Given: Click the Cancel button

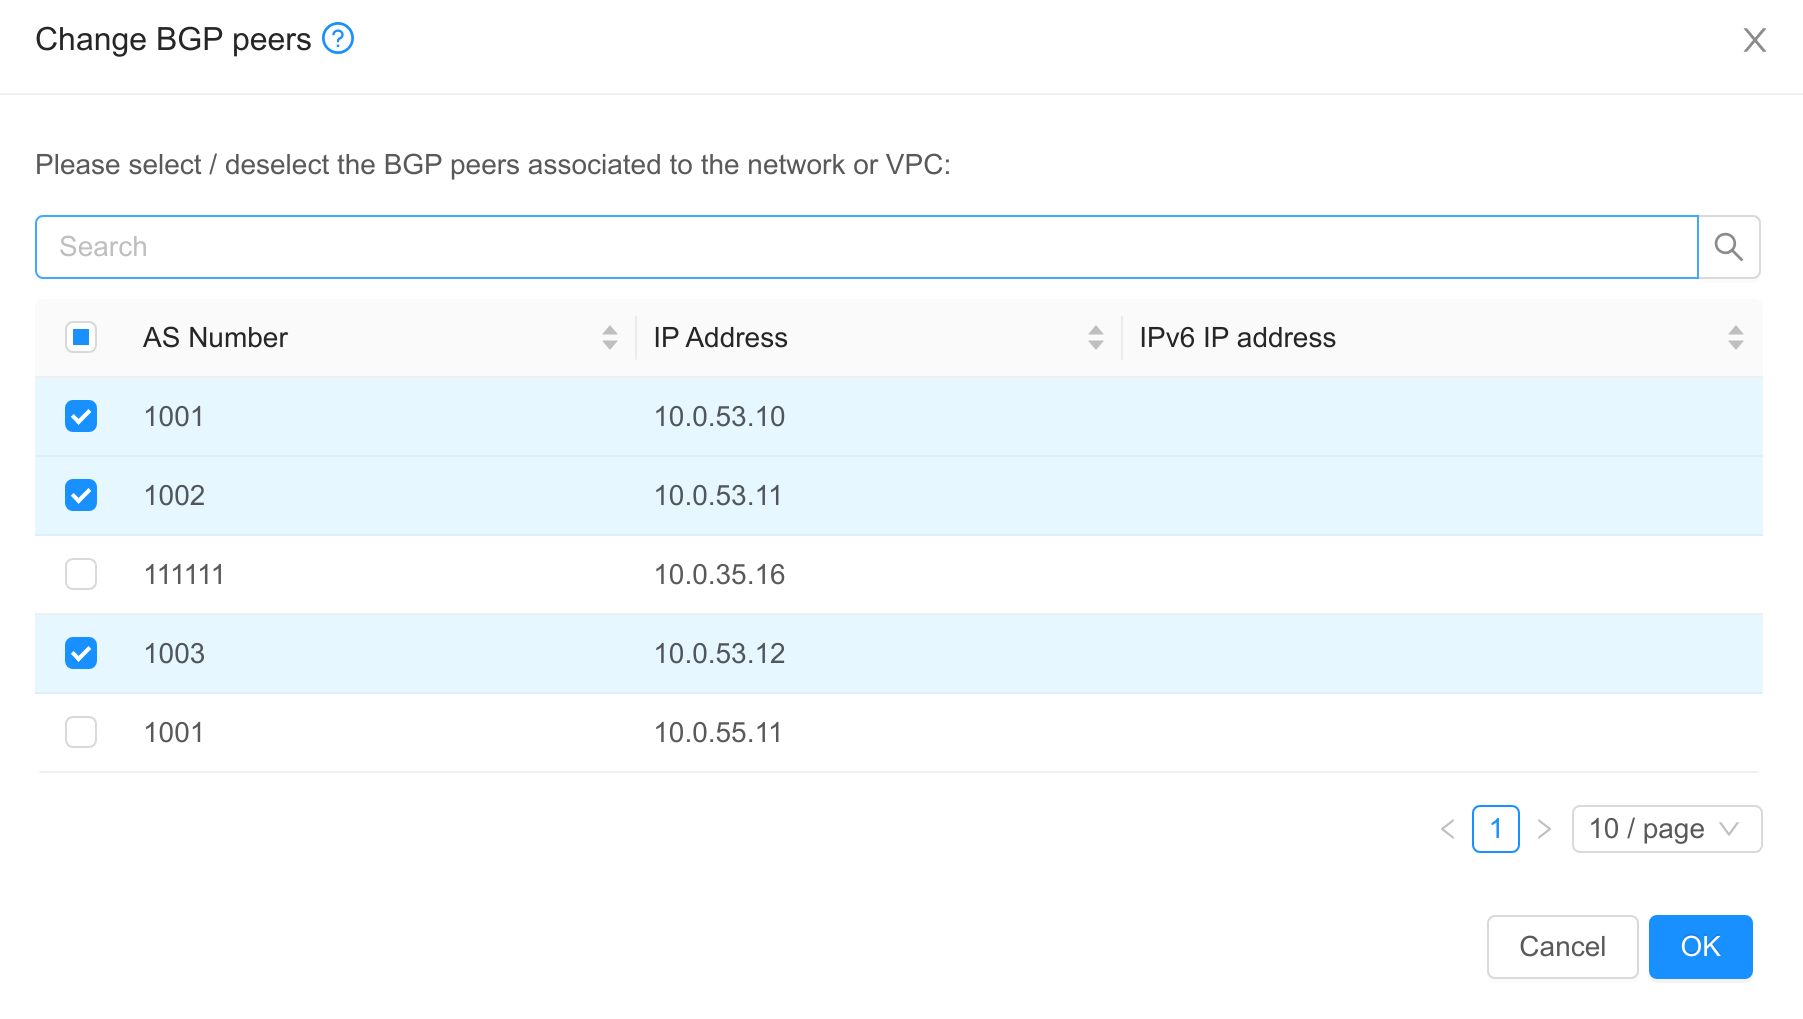Looking at the screenshot, I should point(1562,947).
